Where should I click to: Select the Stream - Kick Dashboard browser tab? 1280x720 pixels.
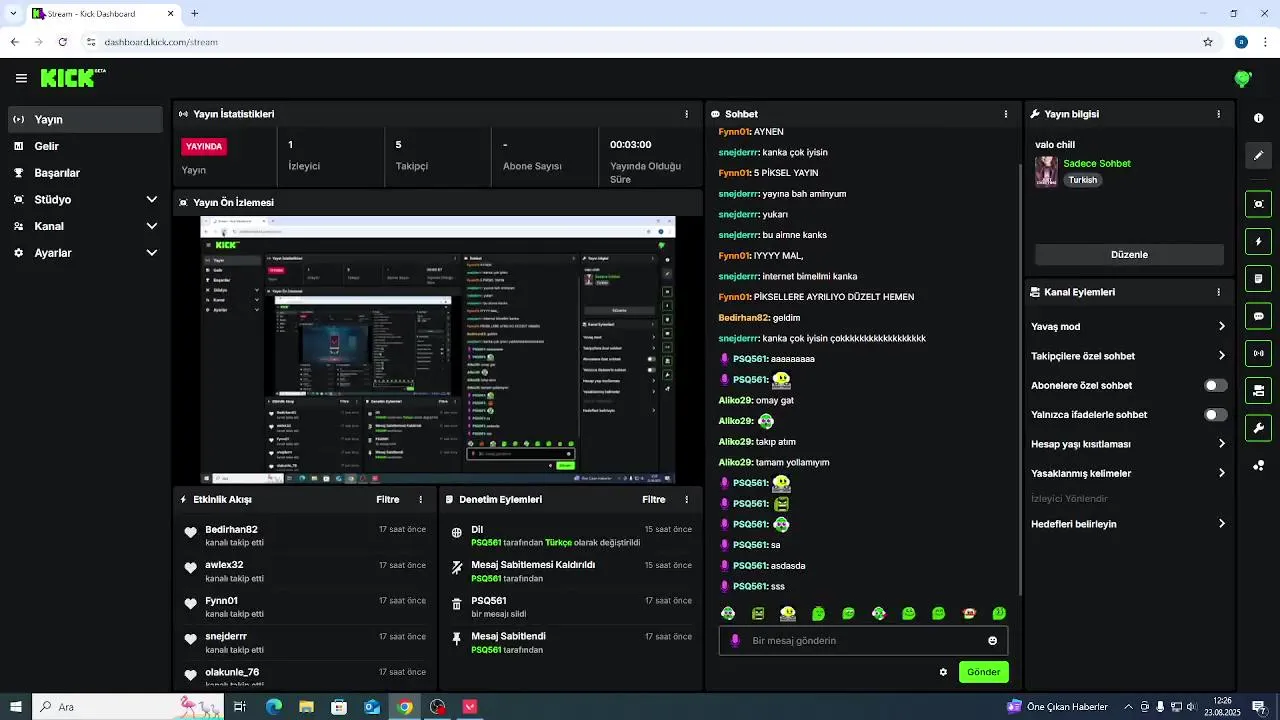click(x=103, y=13)
